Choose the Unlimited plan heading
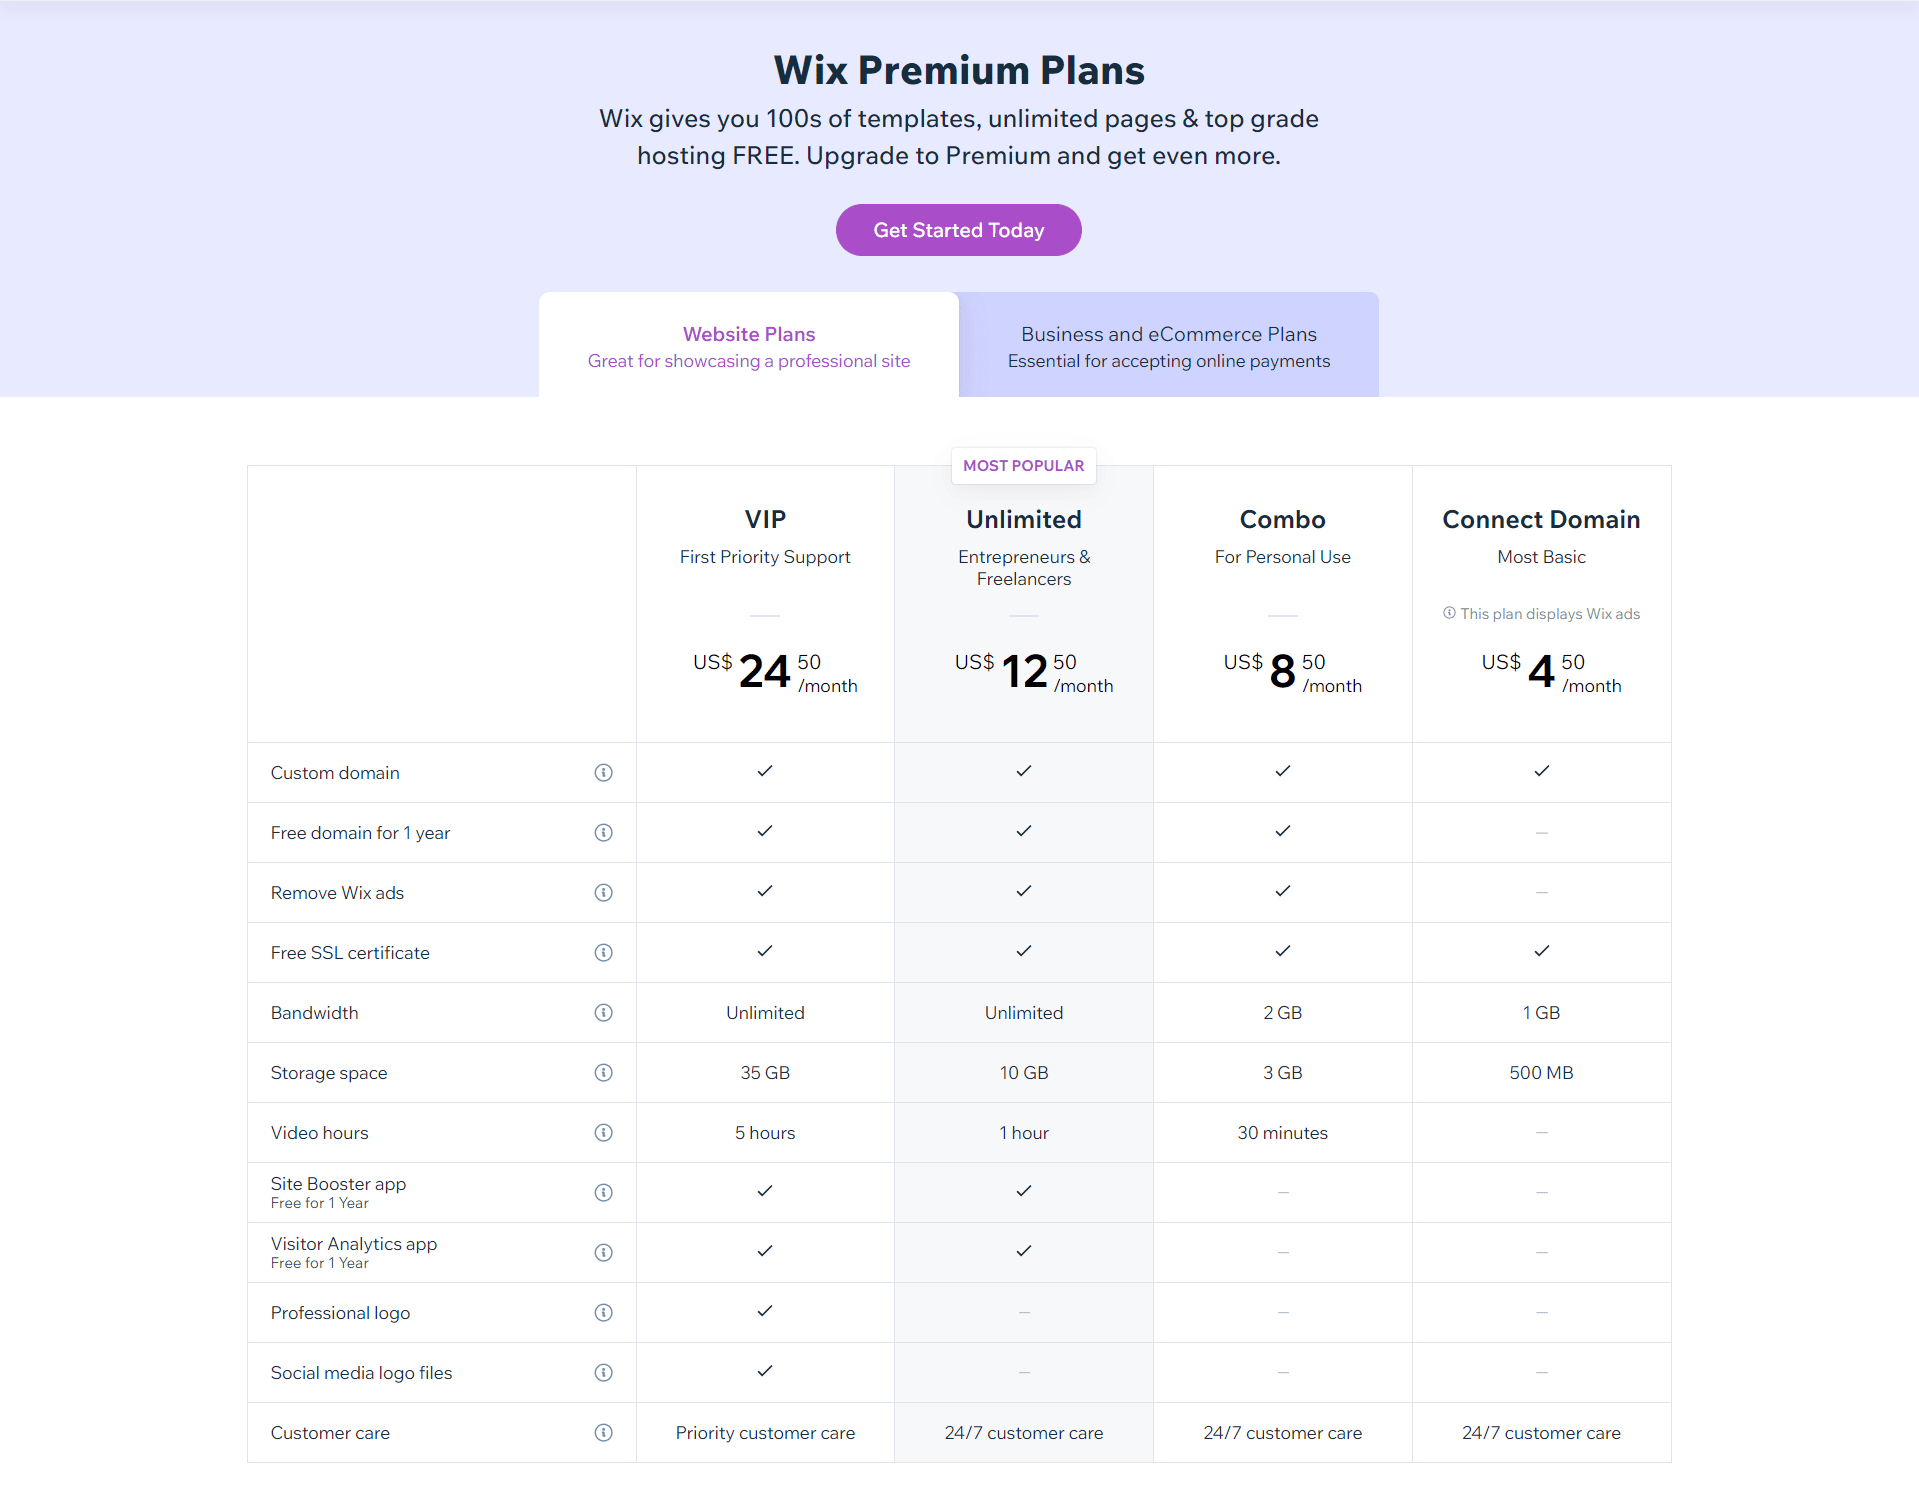 tap(1023, 520)
